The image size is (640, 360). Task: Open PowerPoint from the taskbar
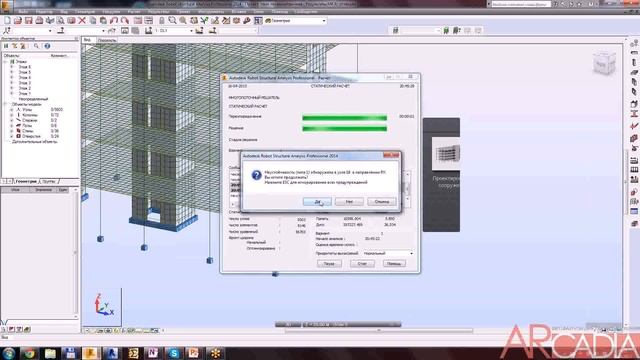point(194,353)
